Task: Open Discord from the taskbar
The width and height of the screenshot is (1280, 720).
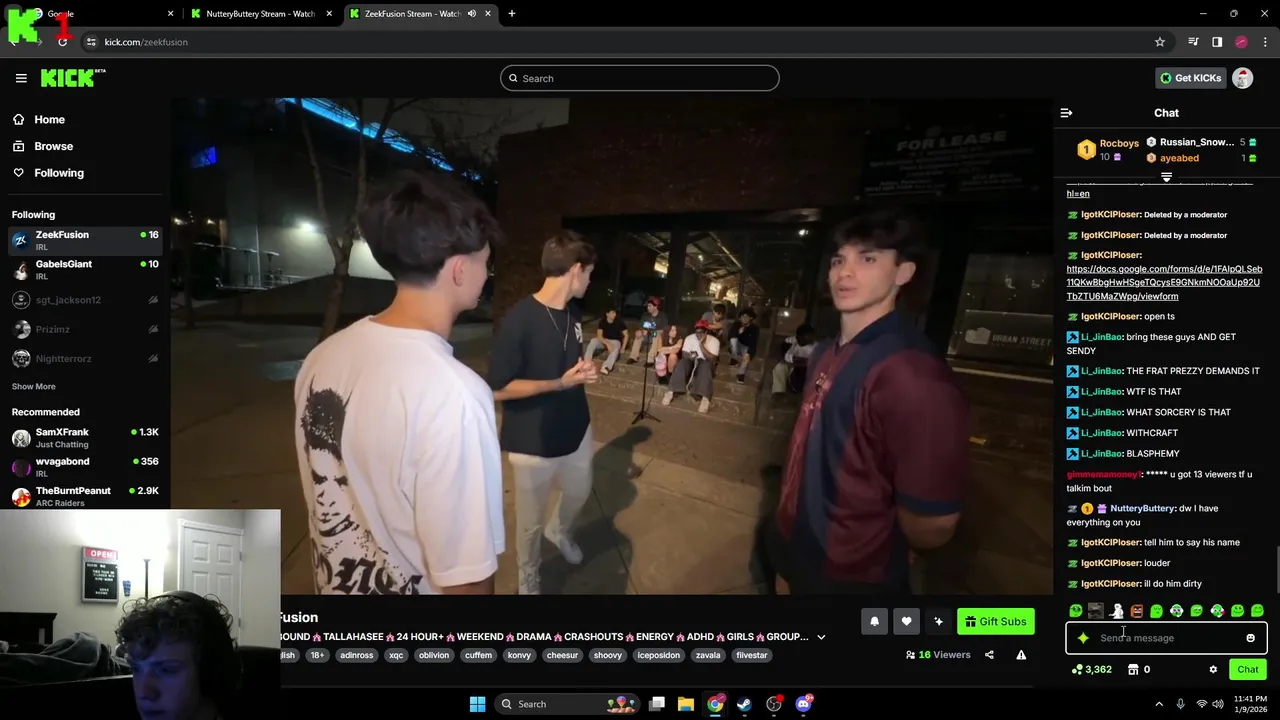Action: (x=803, y=704)
